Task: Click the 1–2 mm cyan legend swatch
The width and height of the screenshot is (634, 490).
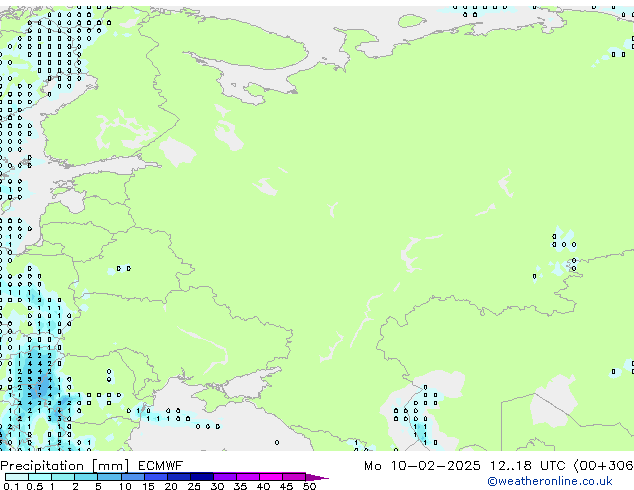Action: pos(64,477)
